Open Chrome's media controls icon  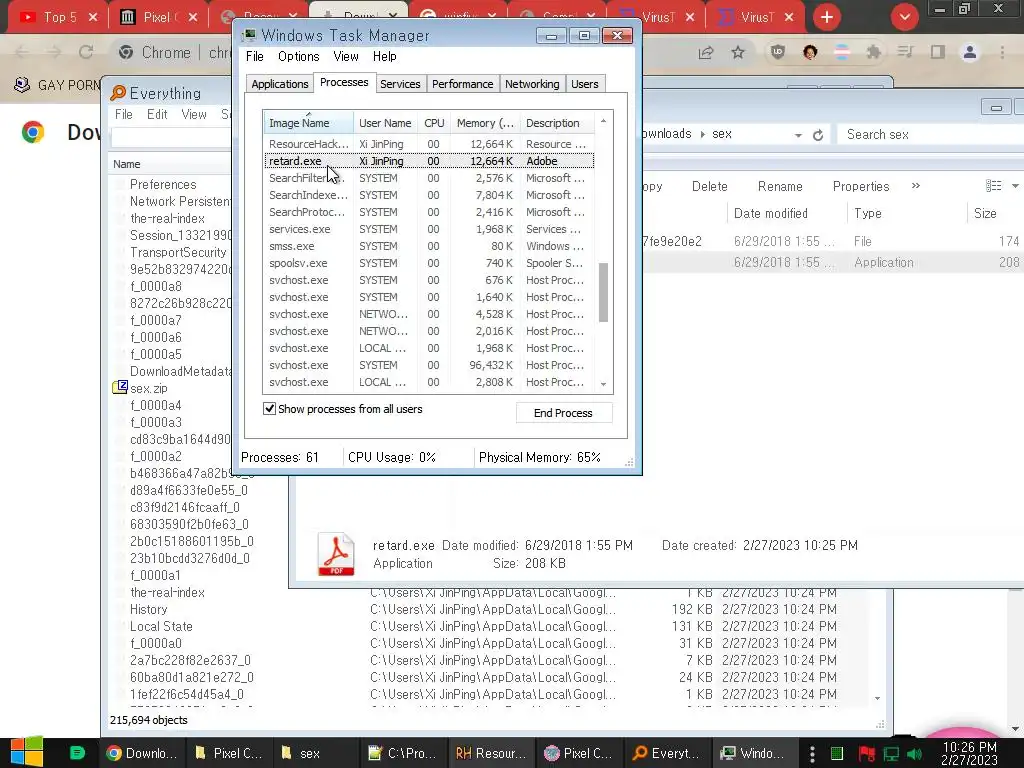tap(905, 52)
